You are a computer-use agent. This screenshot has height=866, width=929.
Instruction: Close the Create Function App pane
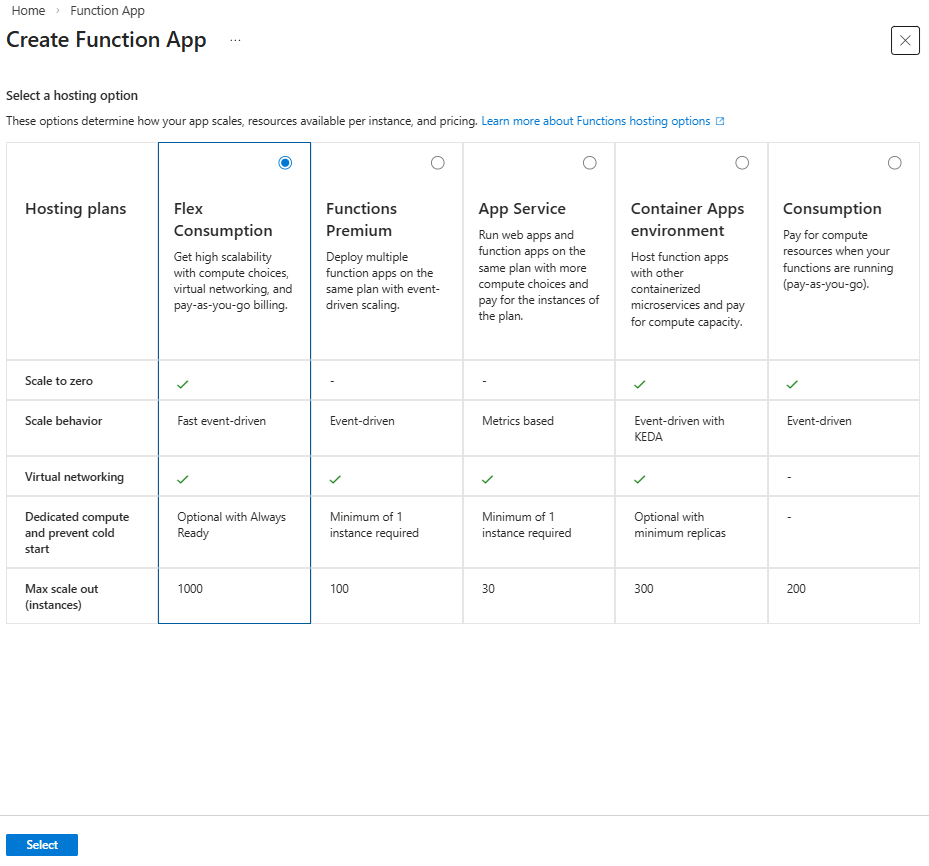click(905, 40)
